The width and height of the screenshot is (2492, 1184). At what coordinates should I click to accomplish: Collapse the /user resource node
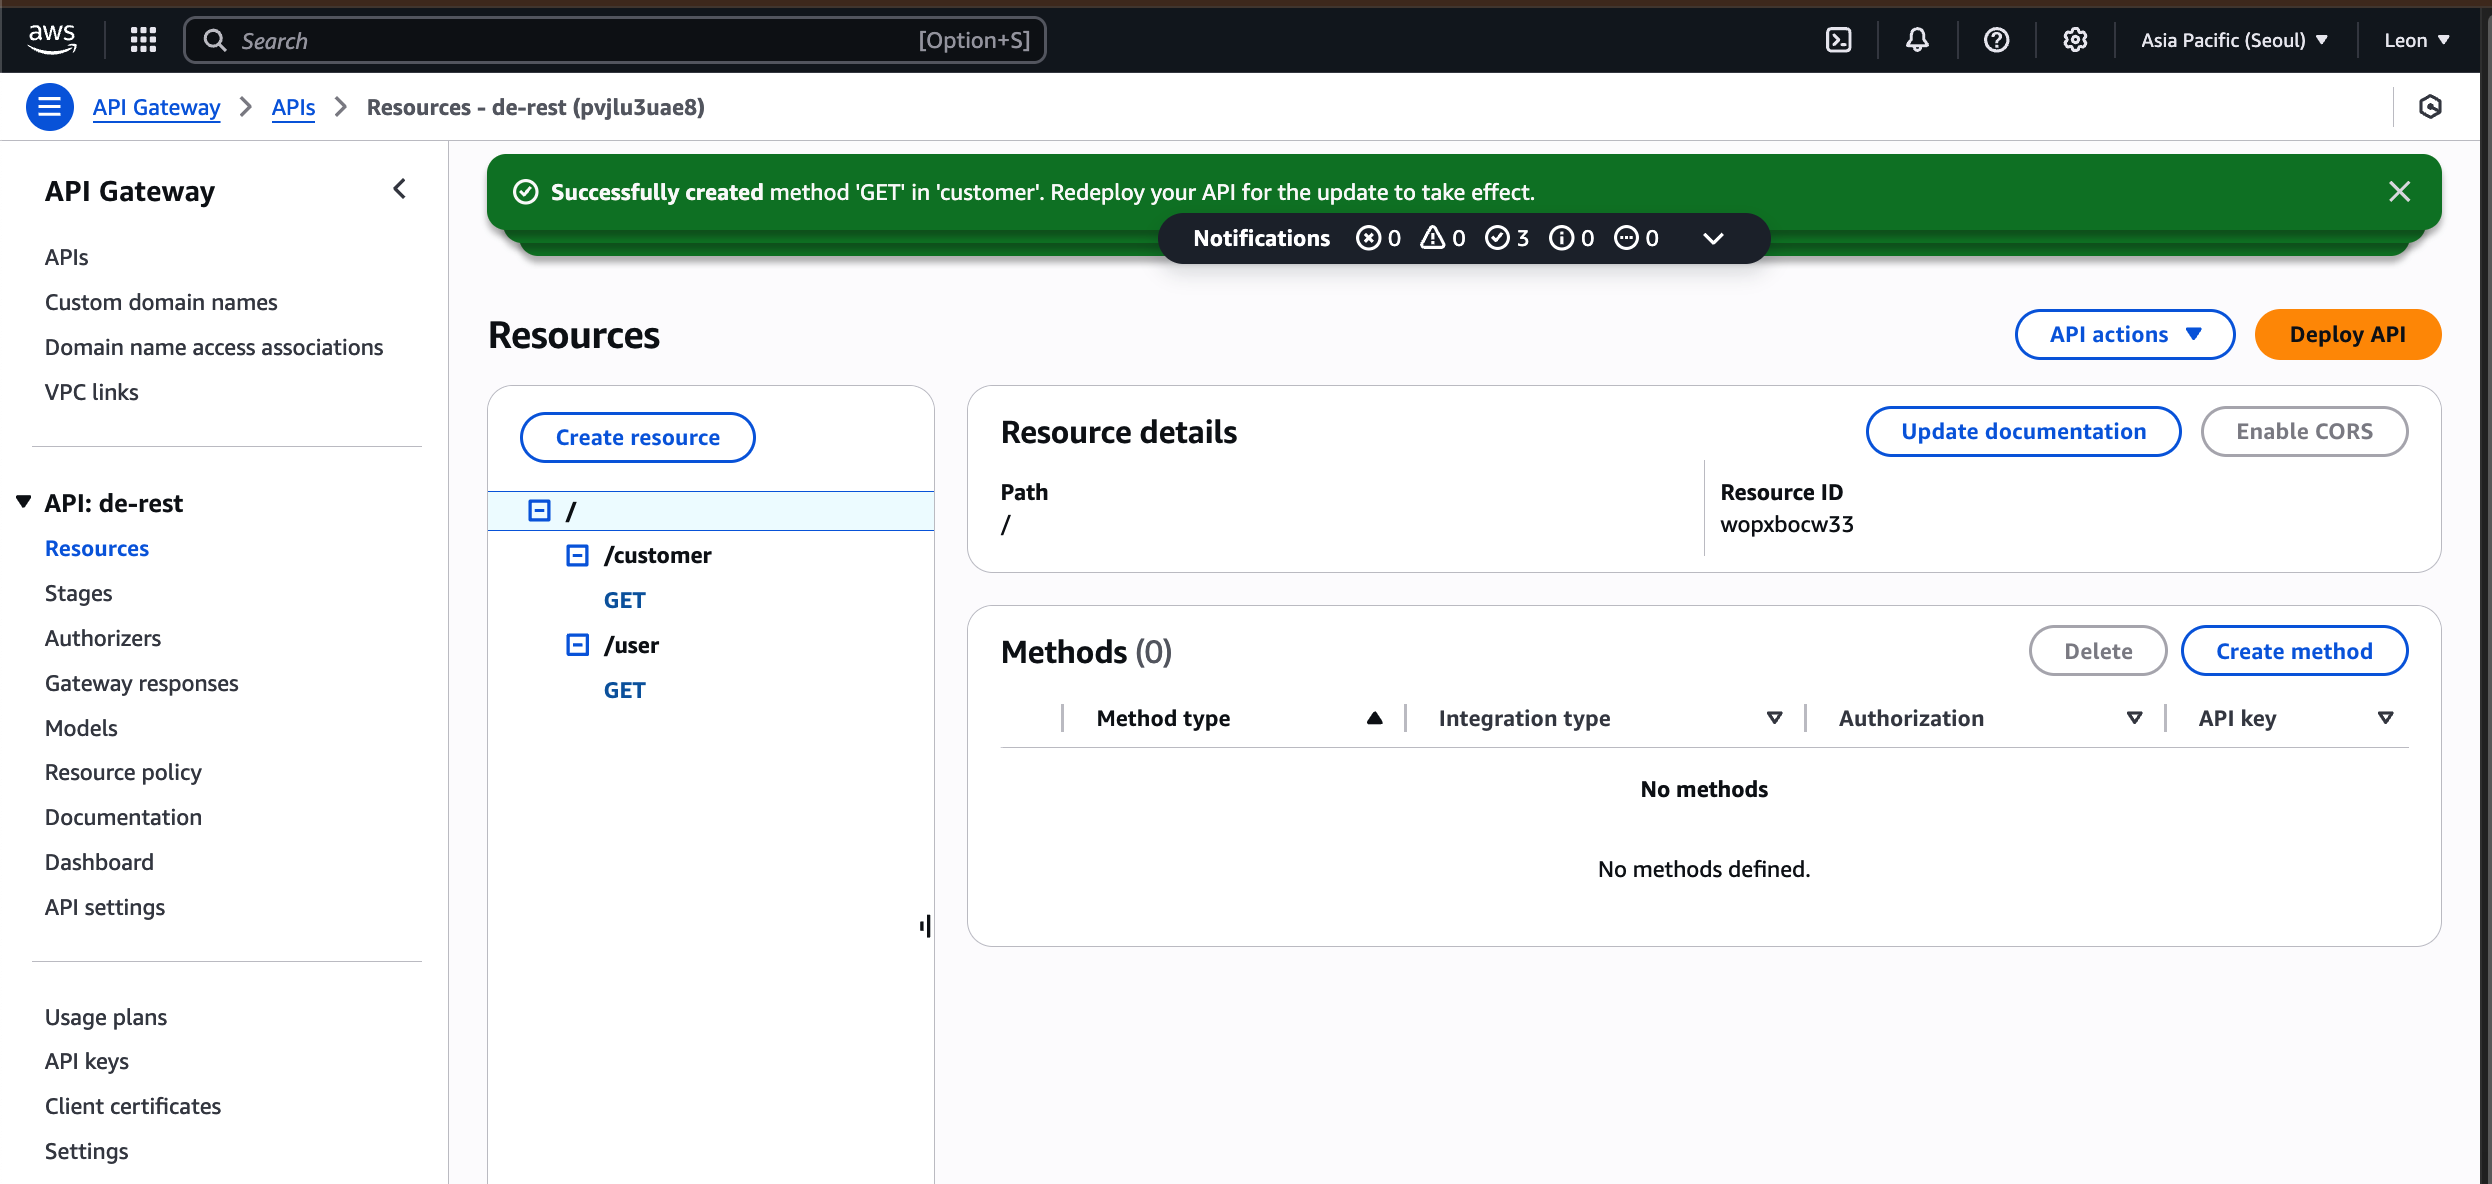pyautogui.click(x=577, y=645)
